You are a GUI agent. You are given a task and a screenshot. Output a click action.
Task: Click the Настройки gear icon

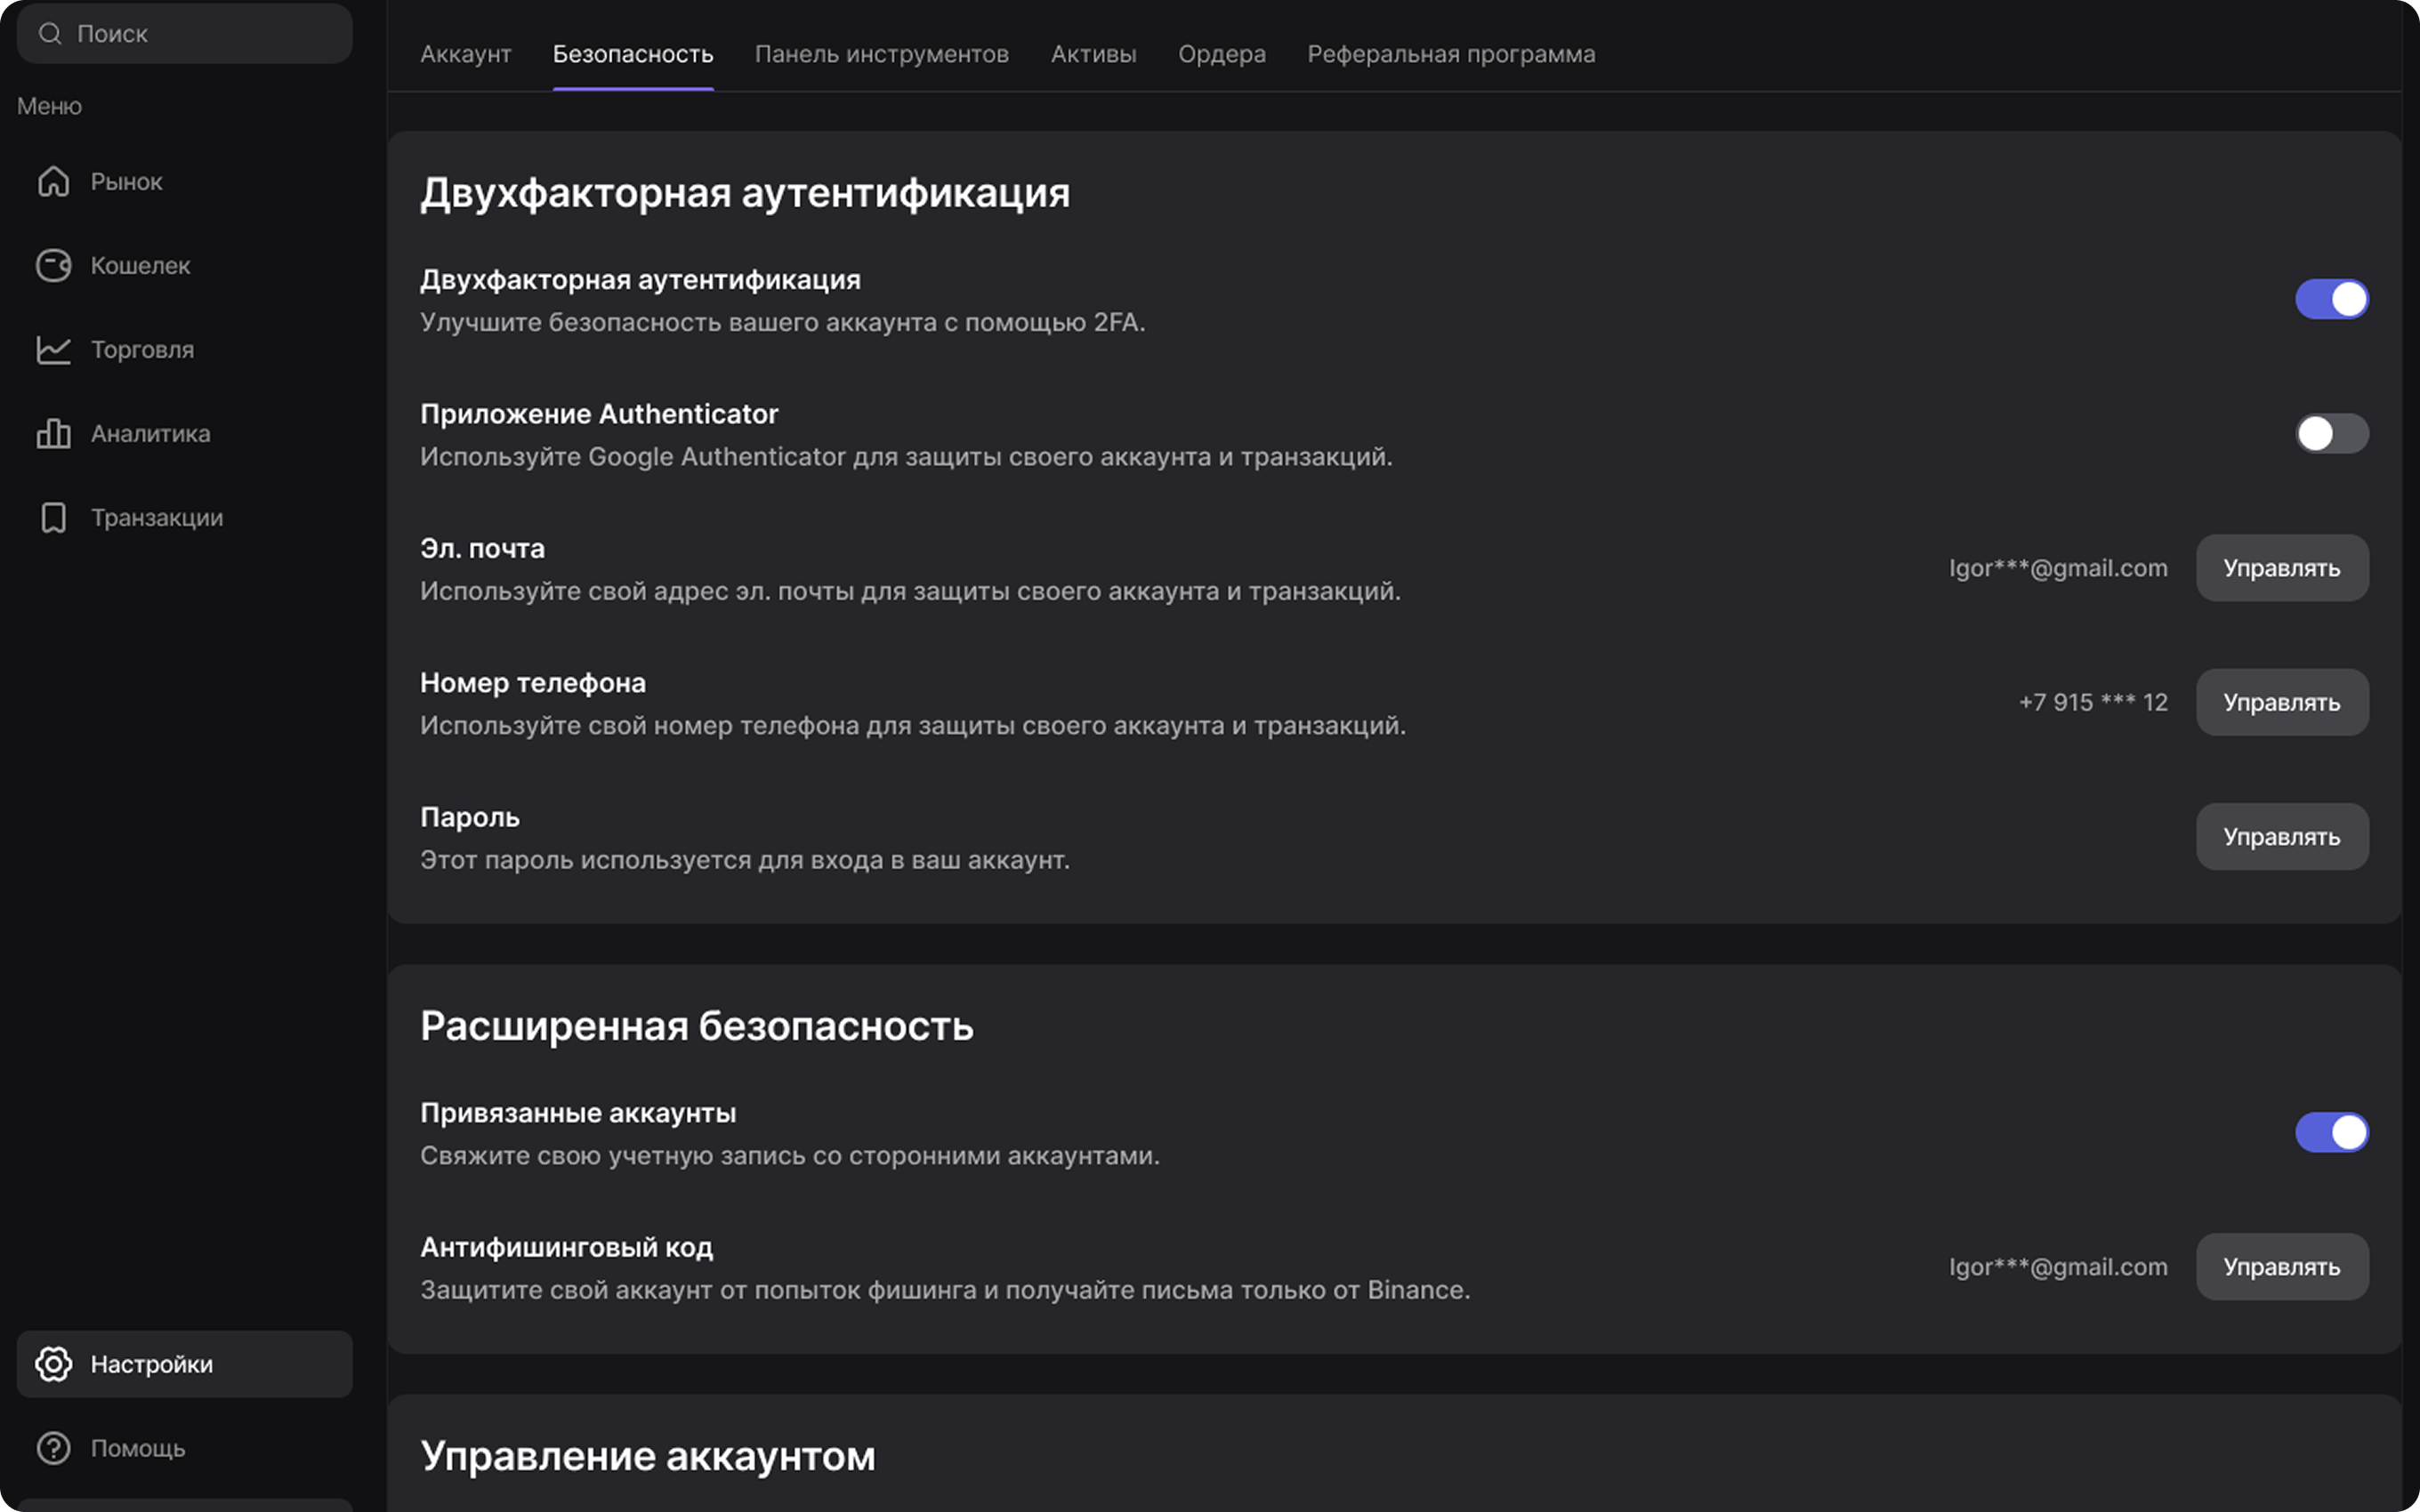click(54, 1364)
